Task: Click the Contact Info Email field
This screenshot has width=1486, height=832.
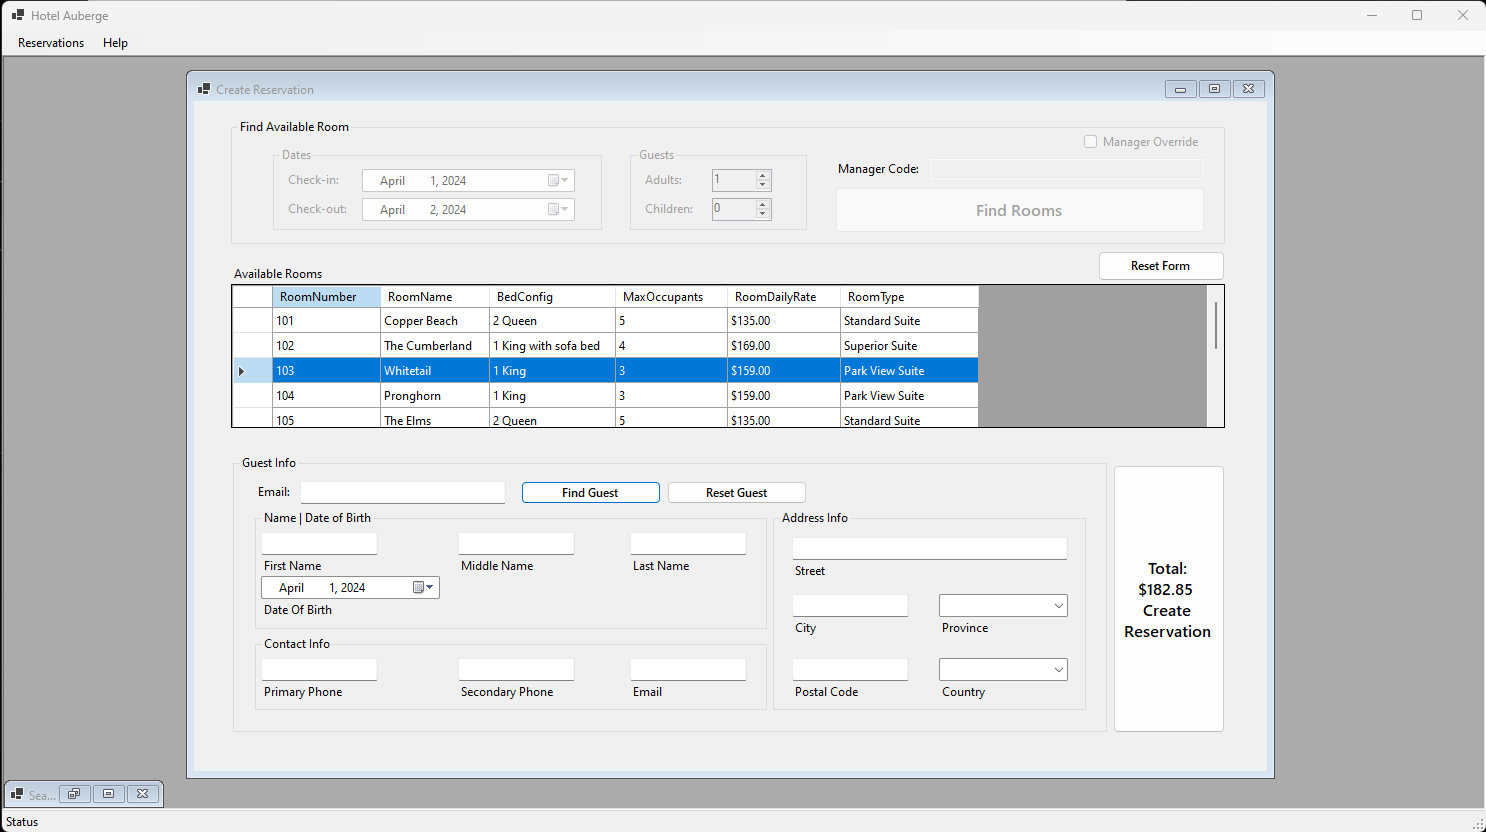Action: tap(688, 670)
